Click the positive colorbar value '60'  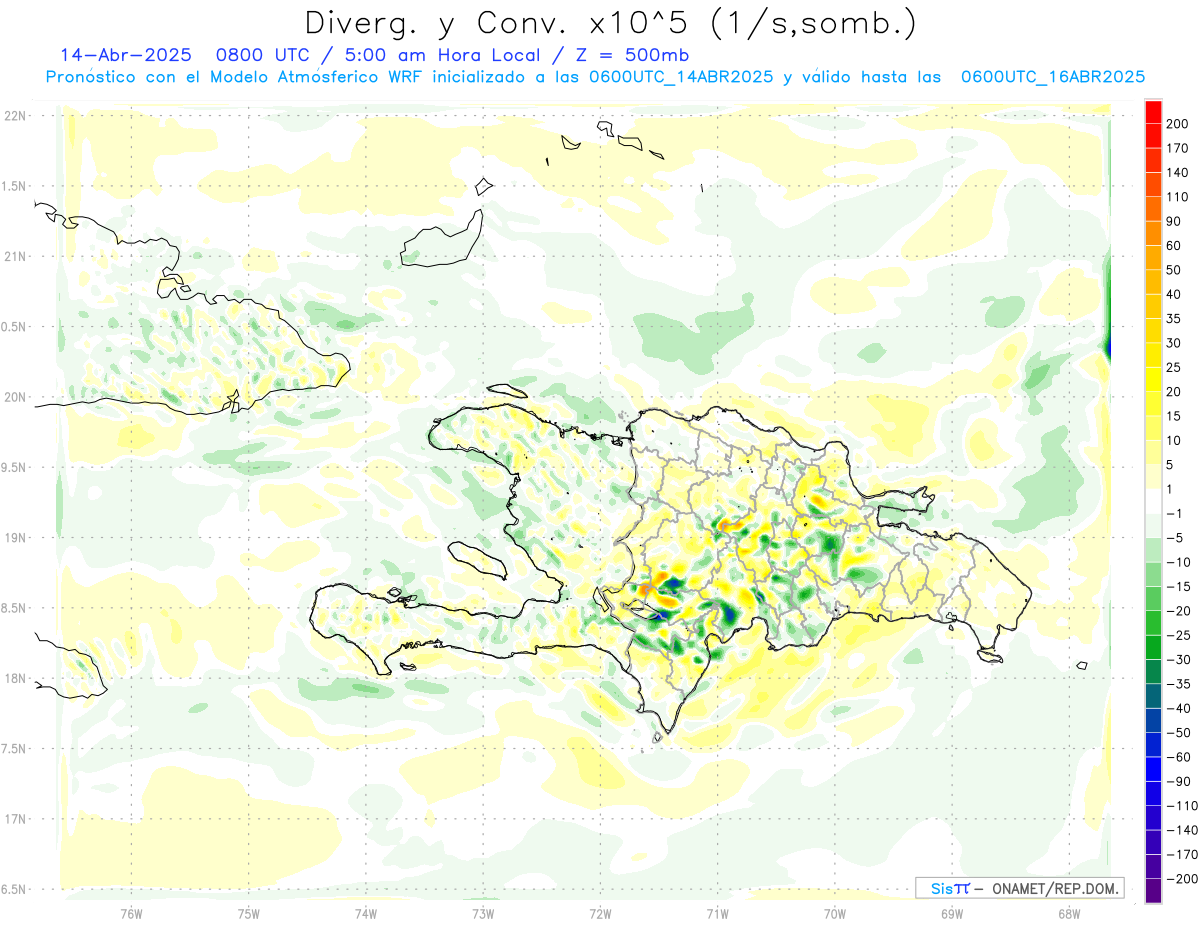tap(1175, 245)
